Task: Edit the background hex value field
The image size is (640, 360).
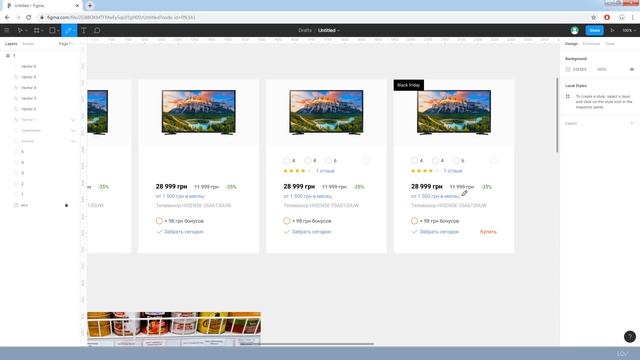Action: (580, 69)
